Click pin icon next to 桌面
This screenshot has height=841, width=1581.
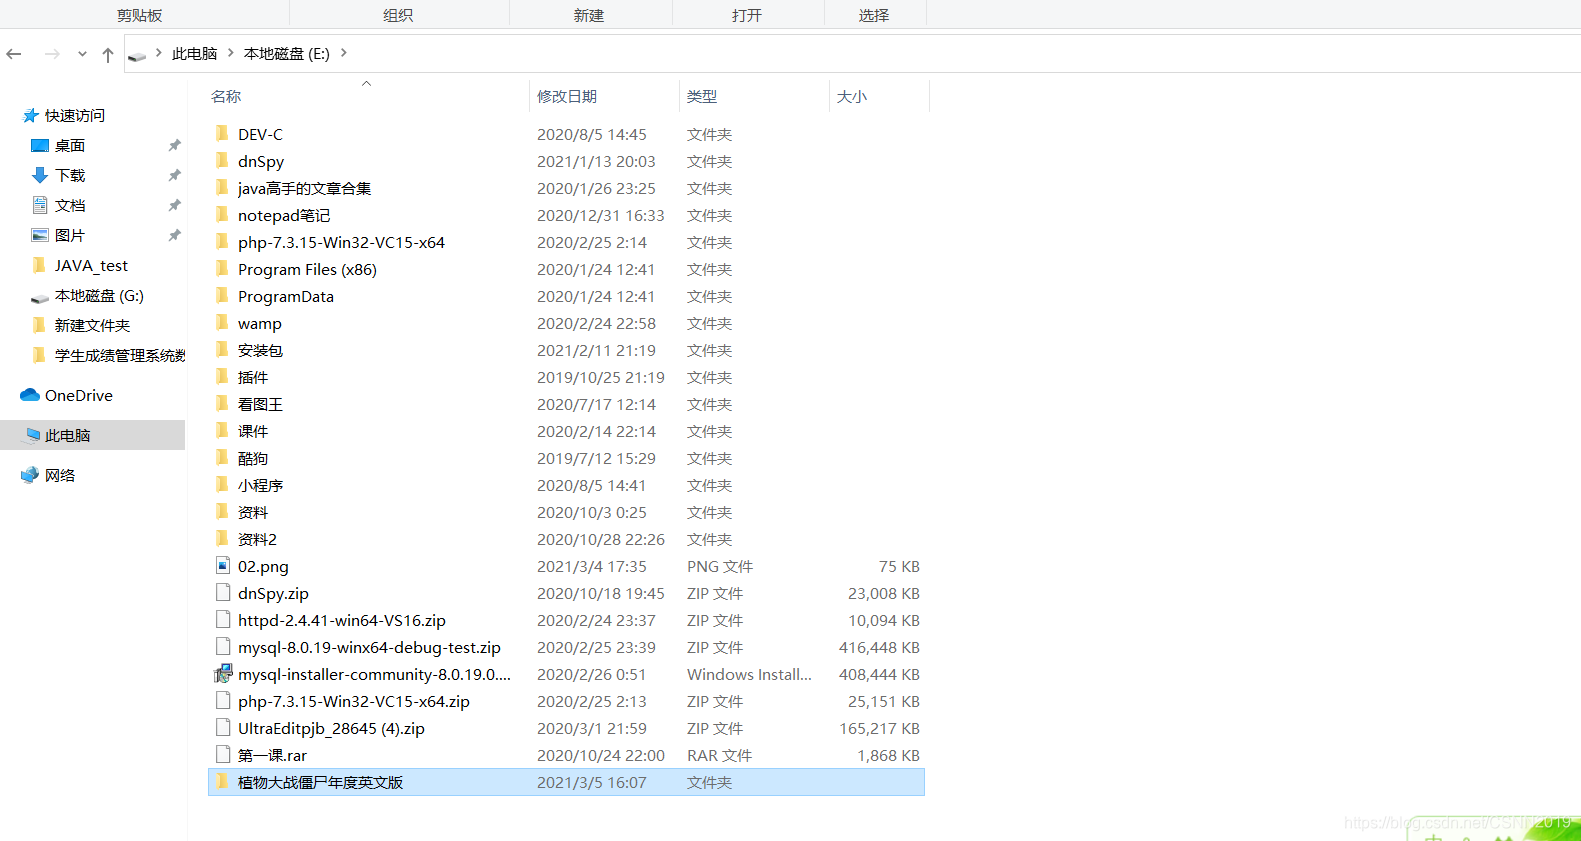coord(174,146)
